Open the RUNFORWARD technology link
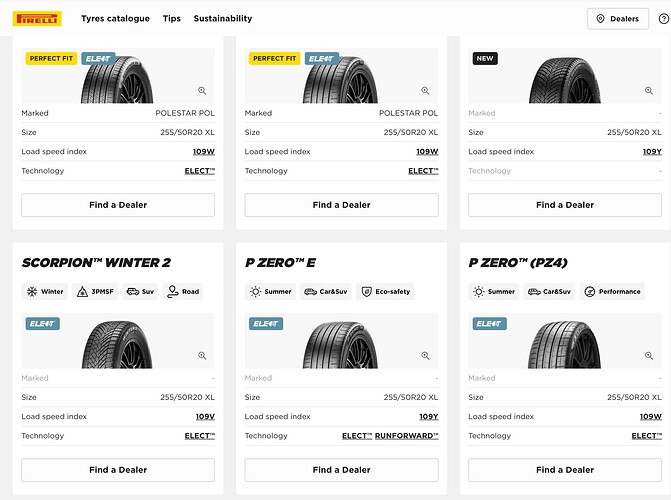 pyautogui.click(x=406, y=436)
